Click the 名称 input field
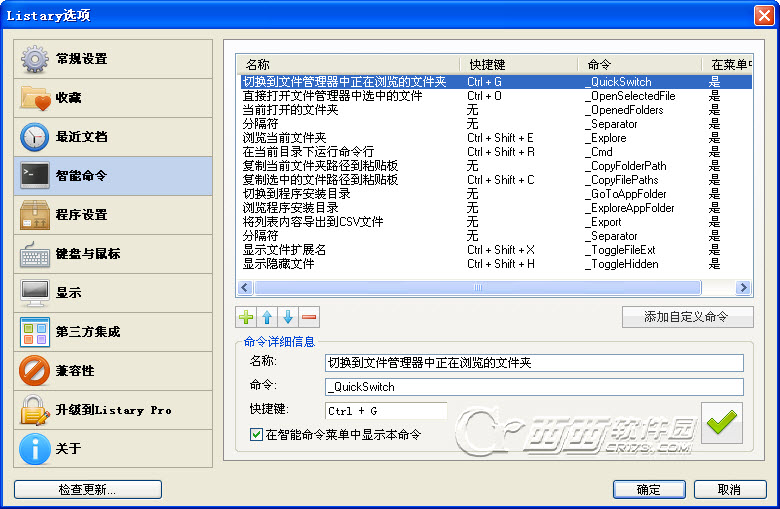The height and width of the screenshot is (509, 780). point(534,363)
